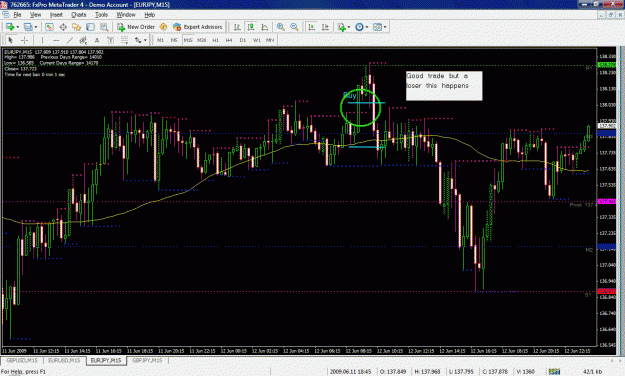This screenshot has width=625, height=376.
Task: Toggle the Expert Advisors button
Action: pos(197,27)
